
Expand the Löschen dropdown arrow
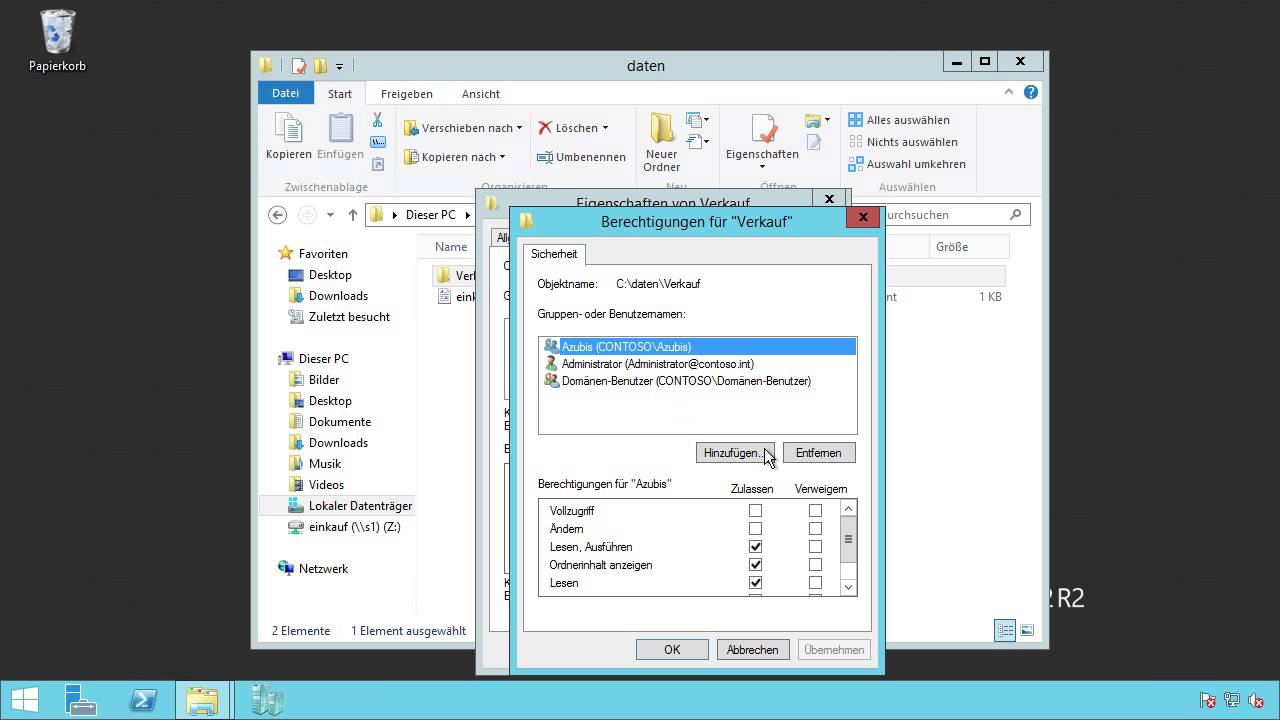(605, 128)
